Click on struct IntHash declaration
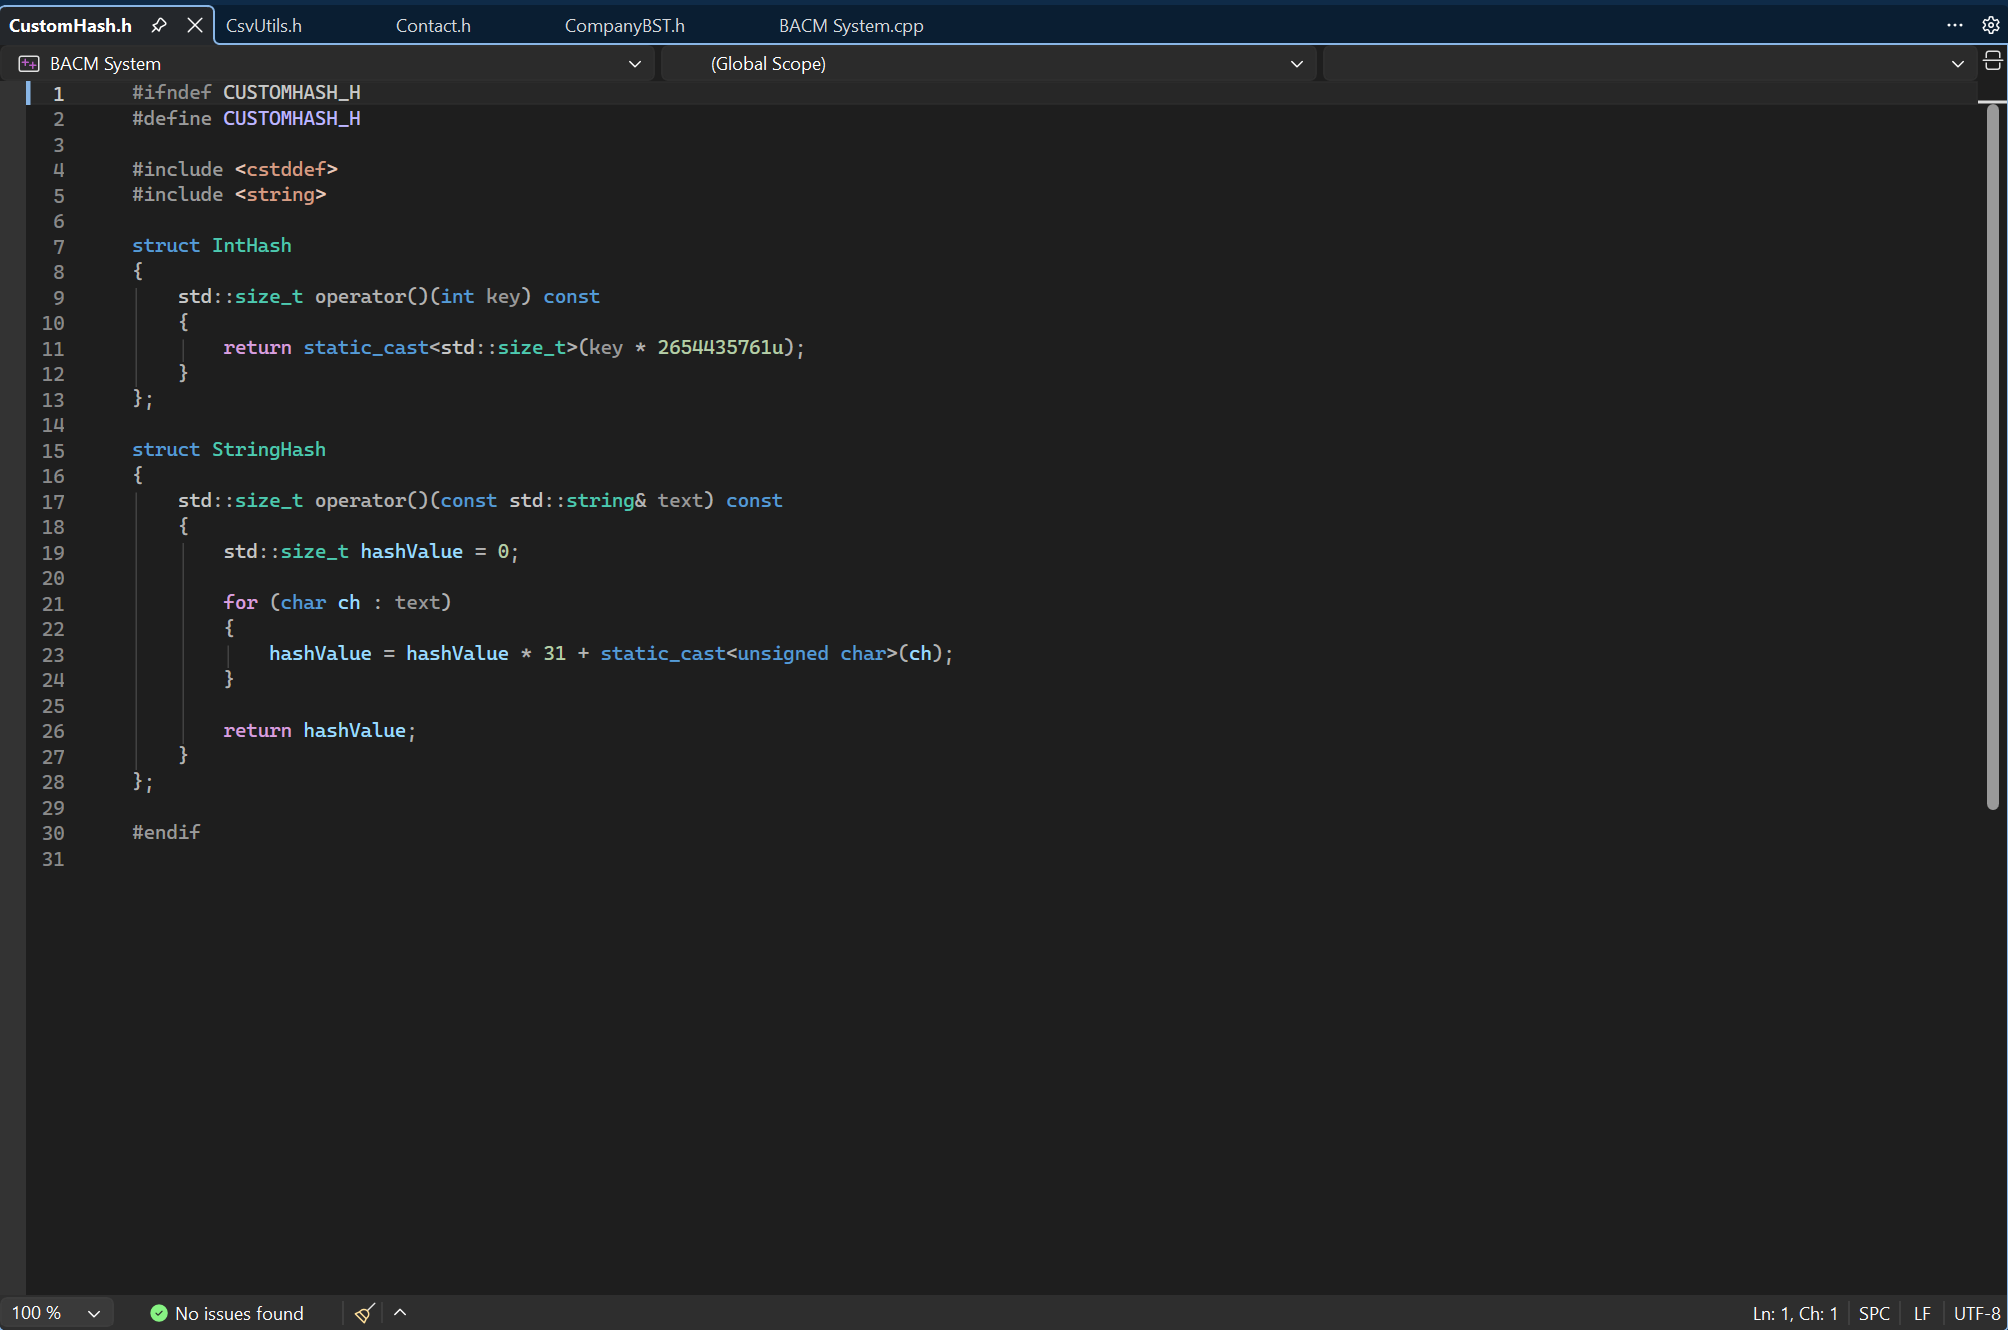 (x=212, y=245)
